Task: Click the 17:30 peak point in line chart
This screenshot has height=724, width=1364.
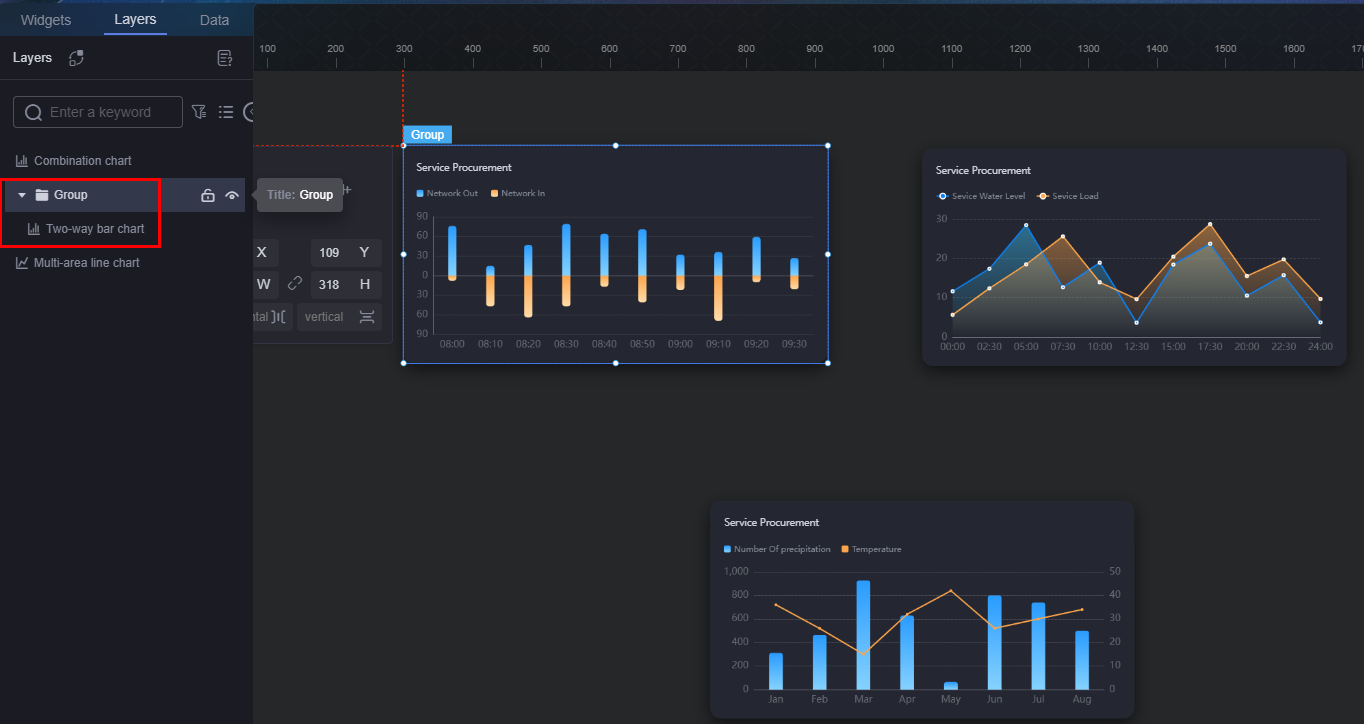Action: (x=1210, y=224)
